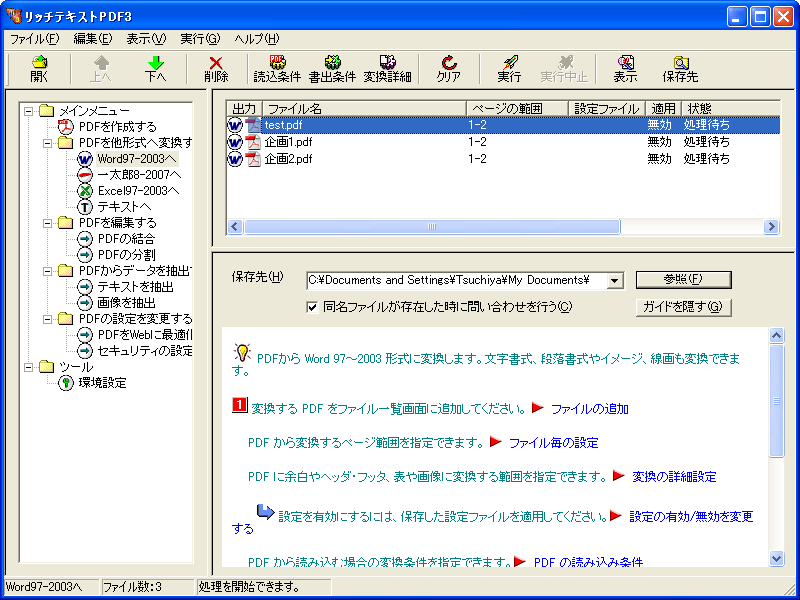The height and width of the screenshot is (600, 800).
Task: Select テキストへ conversion item
Action: [124, 207]
